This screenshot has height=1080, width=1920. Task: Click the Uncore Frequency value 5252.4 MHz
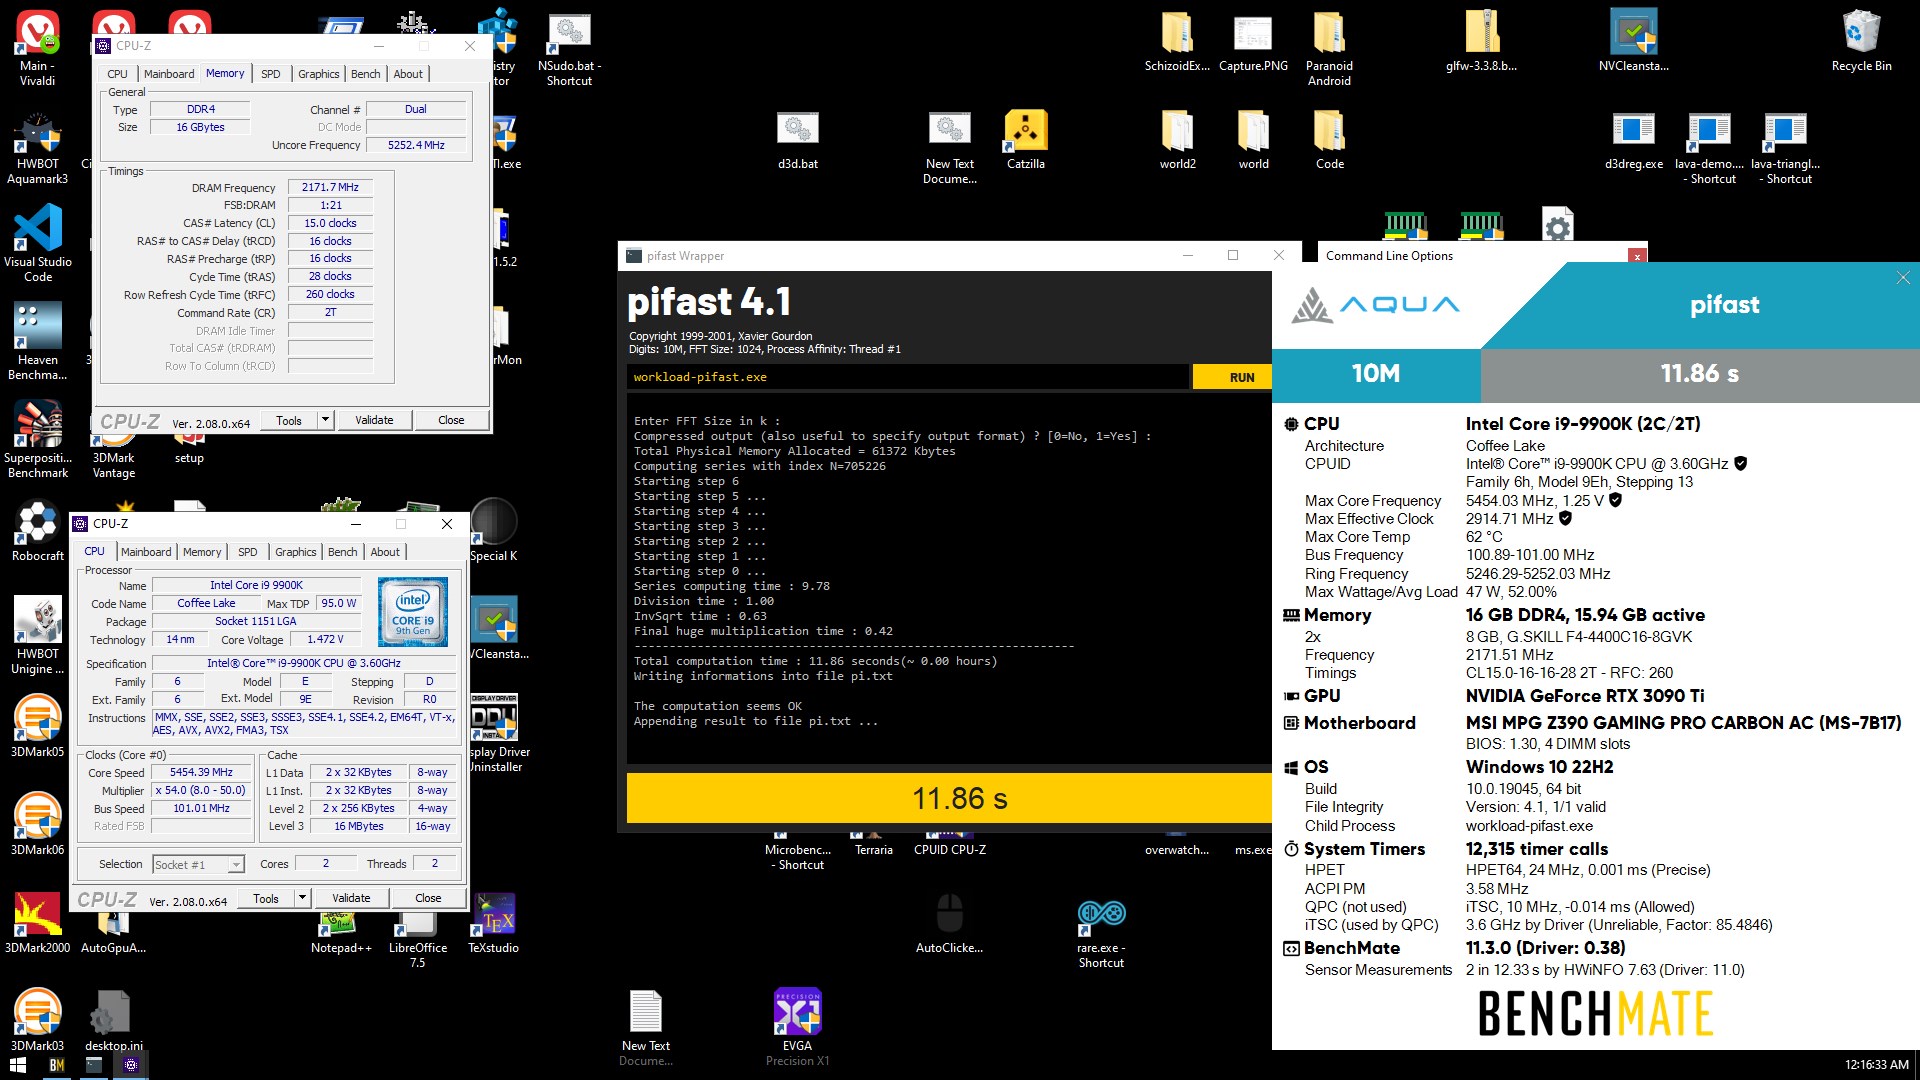(x=416, y=145)
